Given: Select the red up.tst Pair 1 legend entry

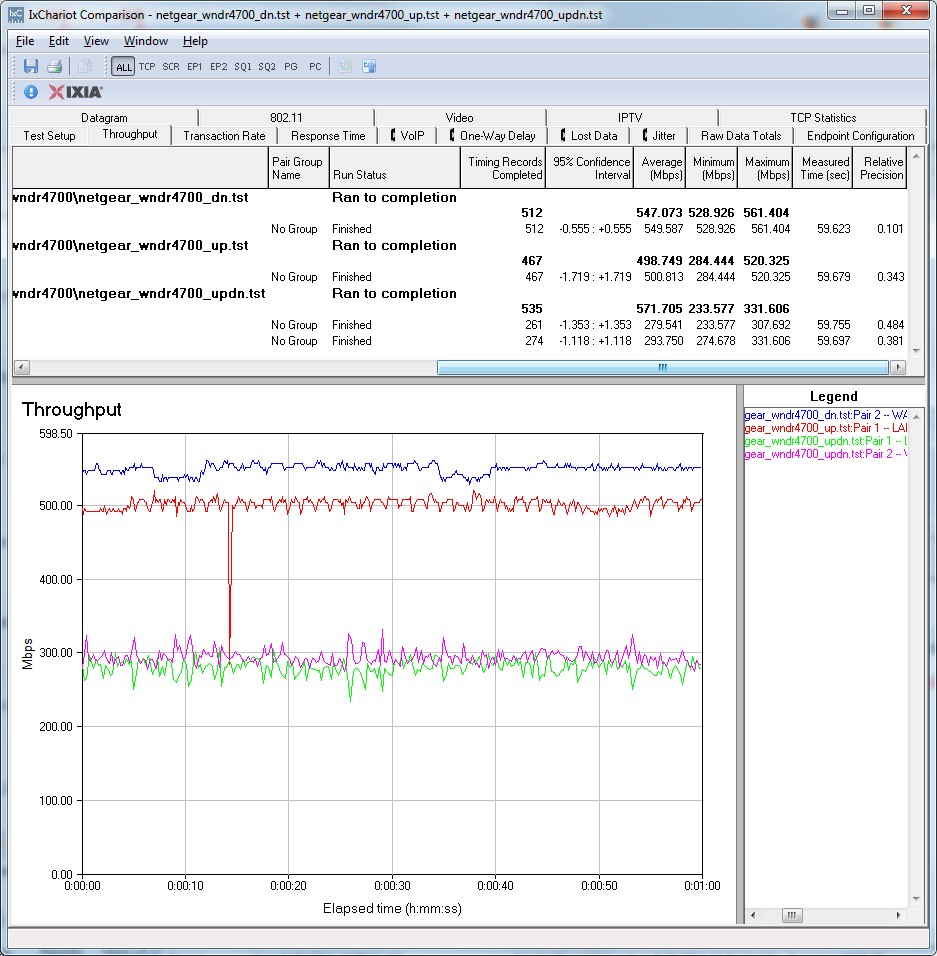Looking at the screenshot, I should [826, 428].
